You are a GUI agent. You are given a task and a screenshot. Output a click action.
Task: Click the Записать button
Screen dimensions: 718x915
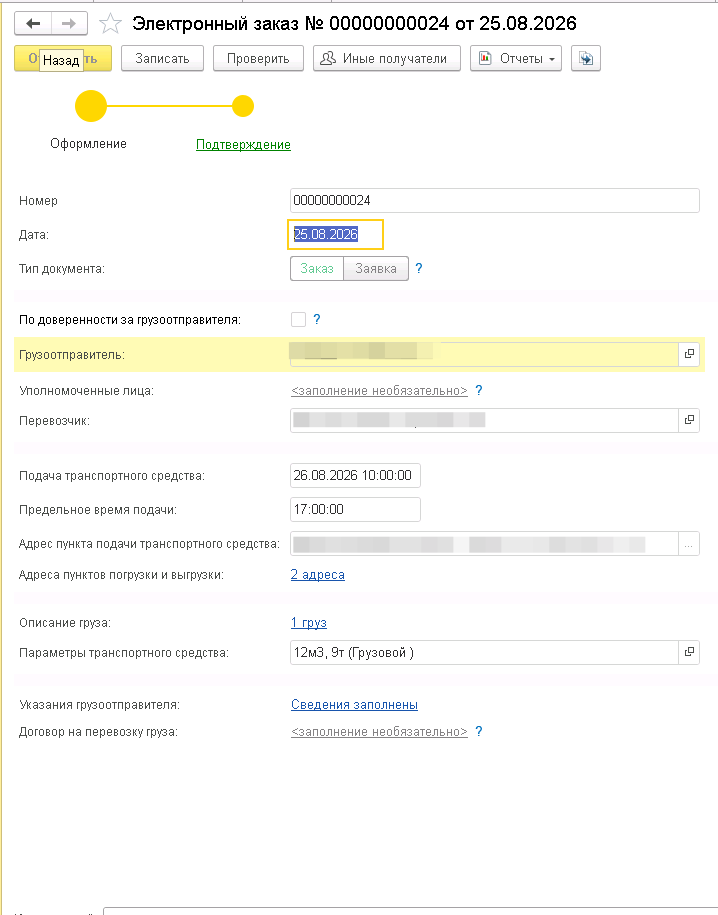(162, 58)
